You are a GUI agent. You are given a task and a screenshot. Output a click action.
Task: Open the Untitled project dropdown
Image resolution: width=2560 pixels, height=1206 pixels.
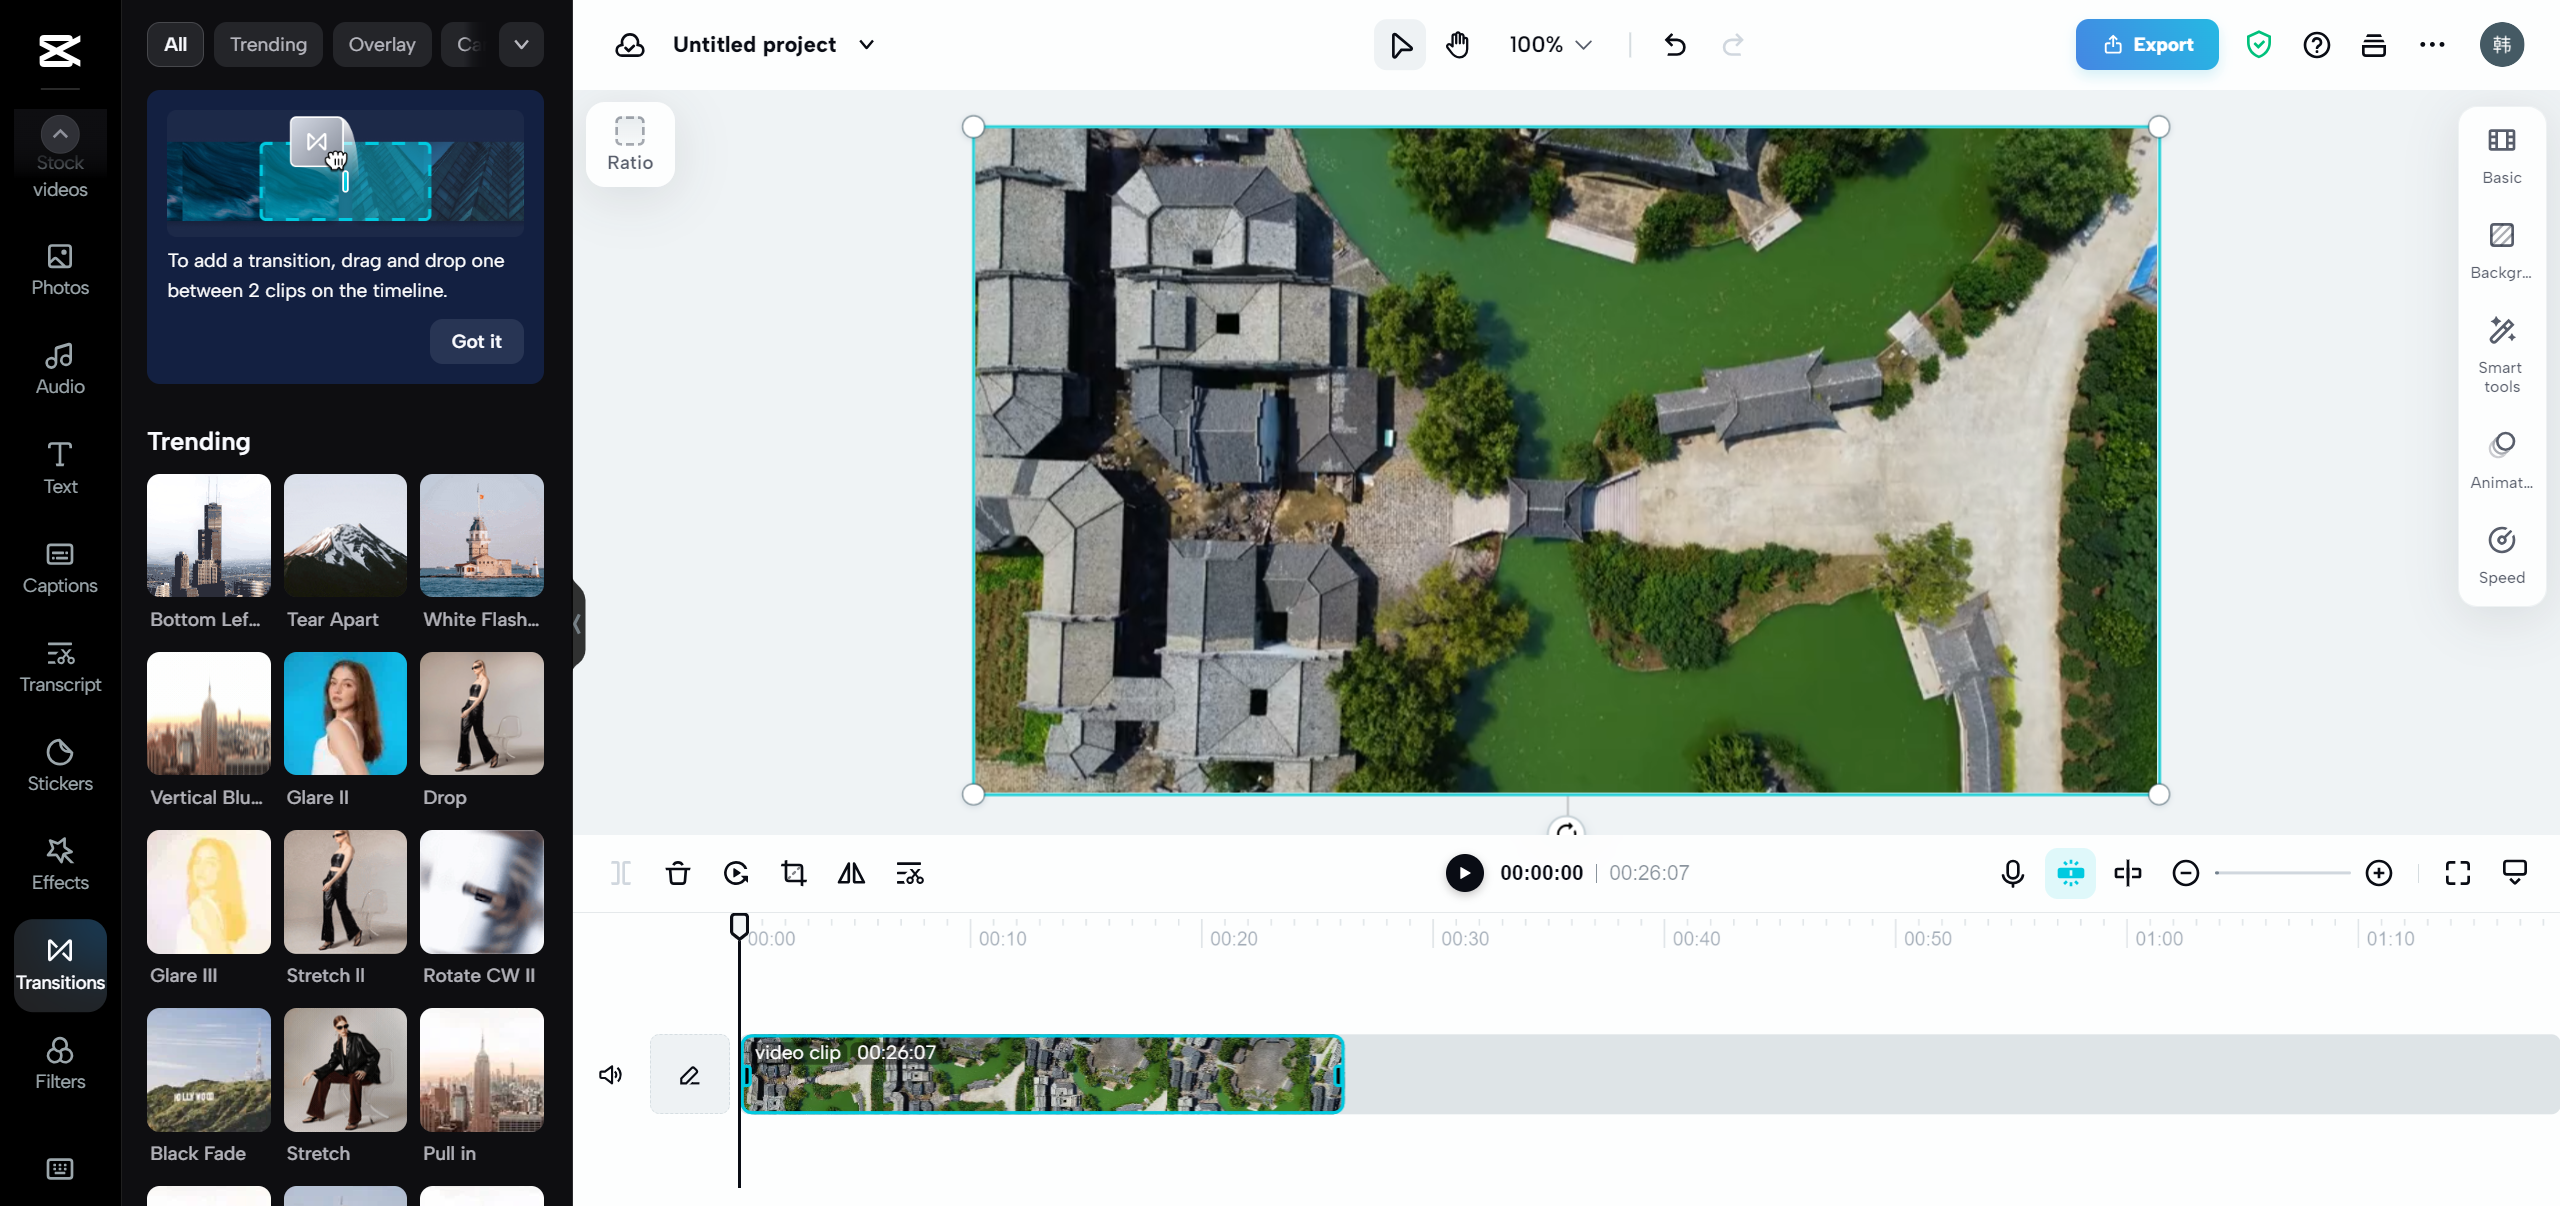[866, 44]
